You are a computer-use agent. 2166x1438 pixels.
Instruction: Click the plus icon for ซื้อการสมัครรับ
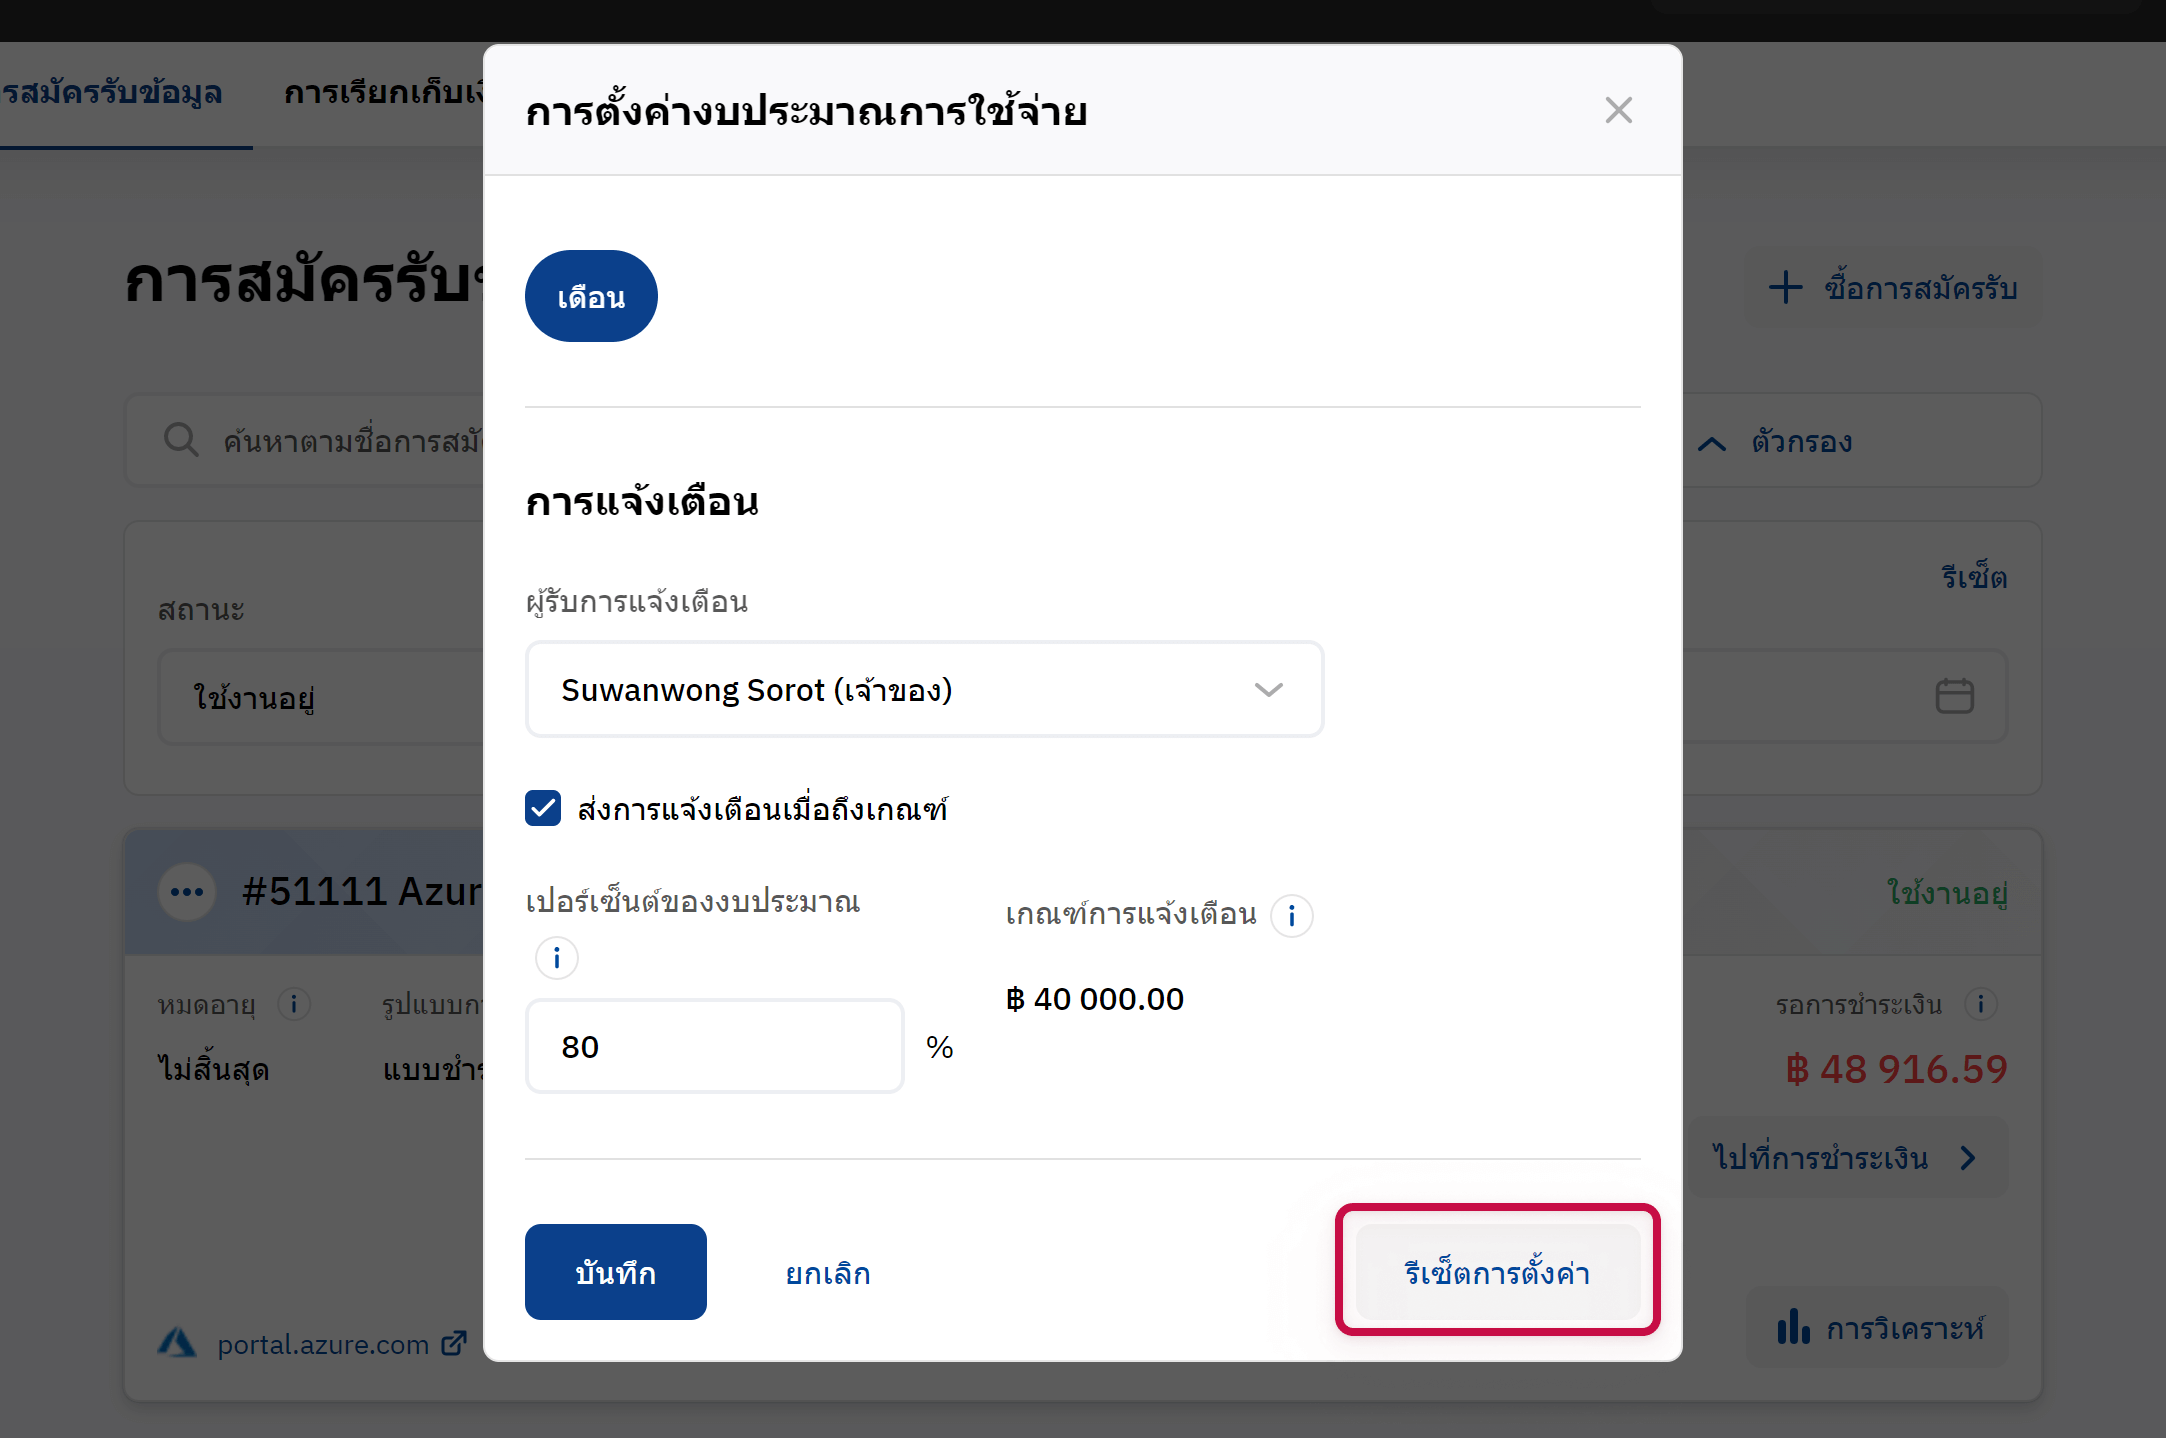coord(1785,288)
